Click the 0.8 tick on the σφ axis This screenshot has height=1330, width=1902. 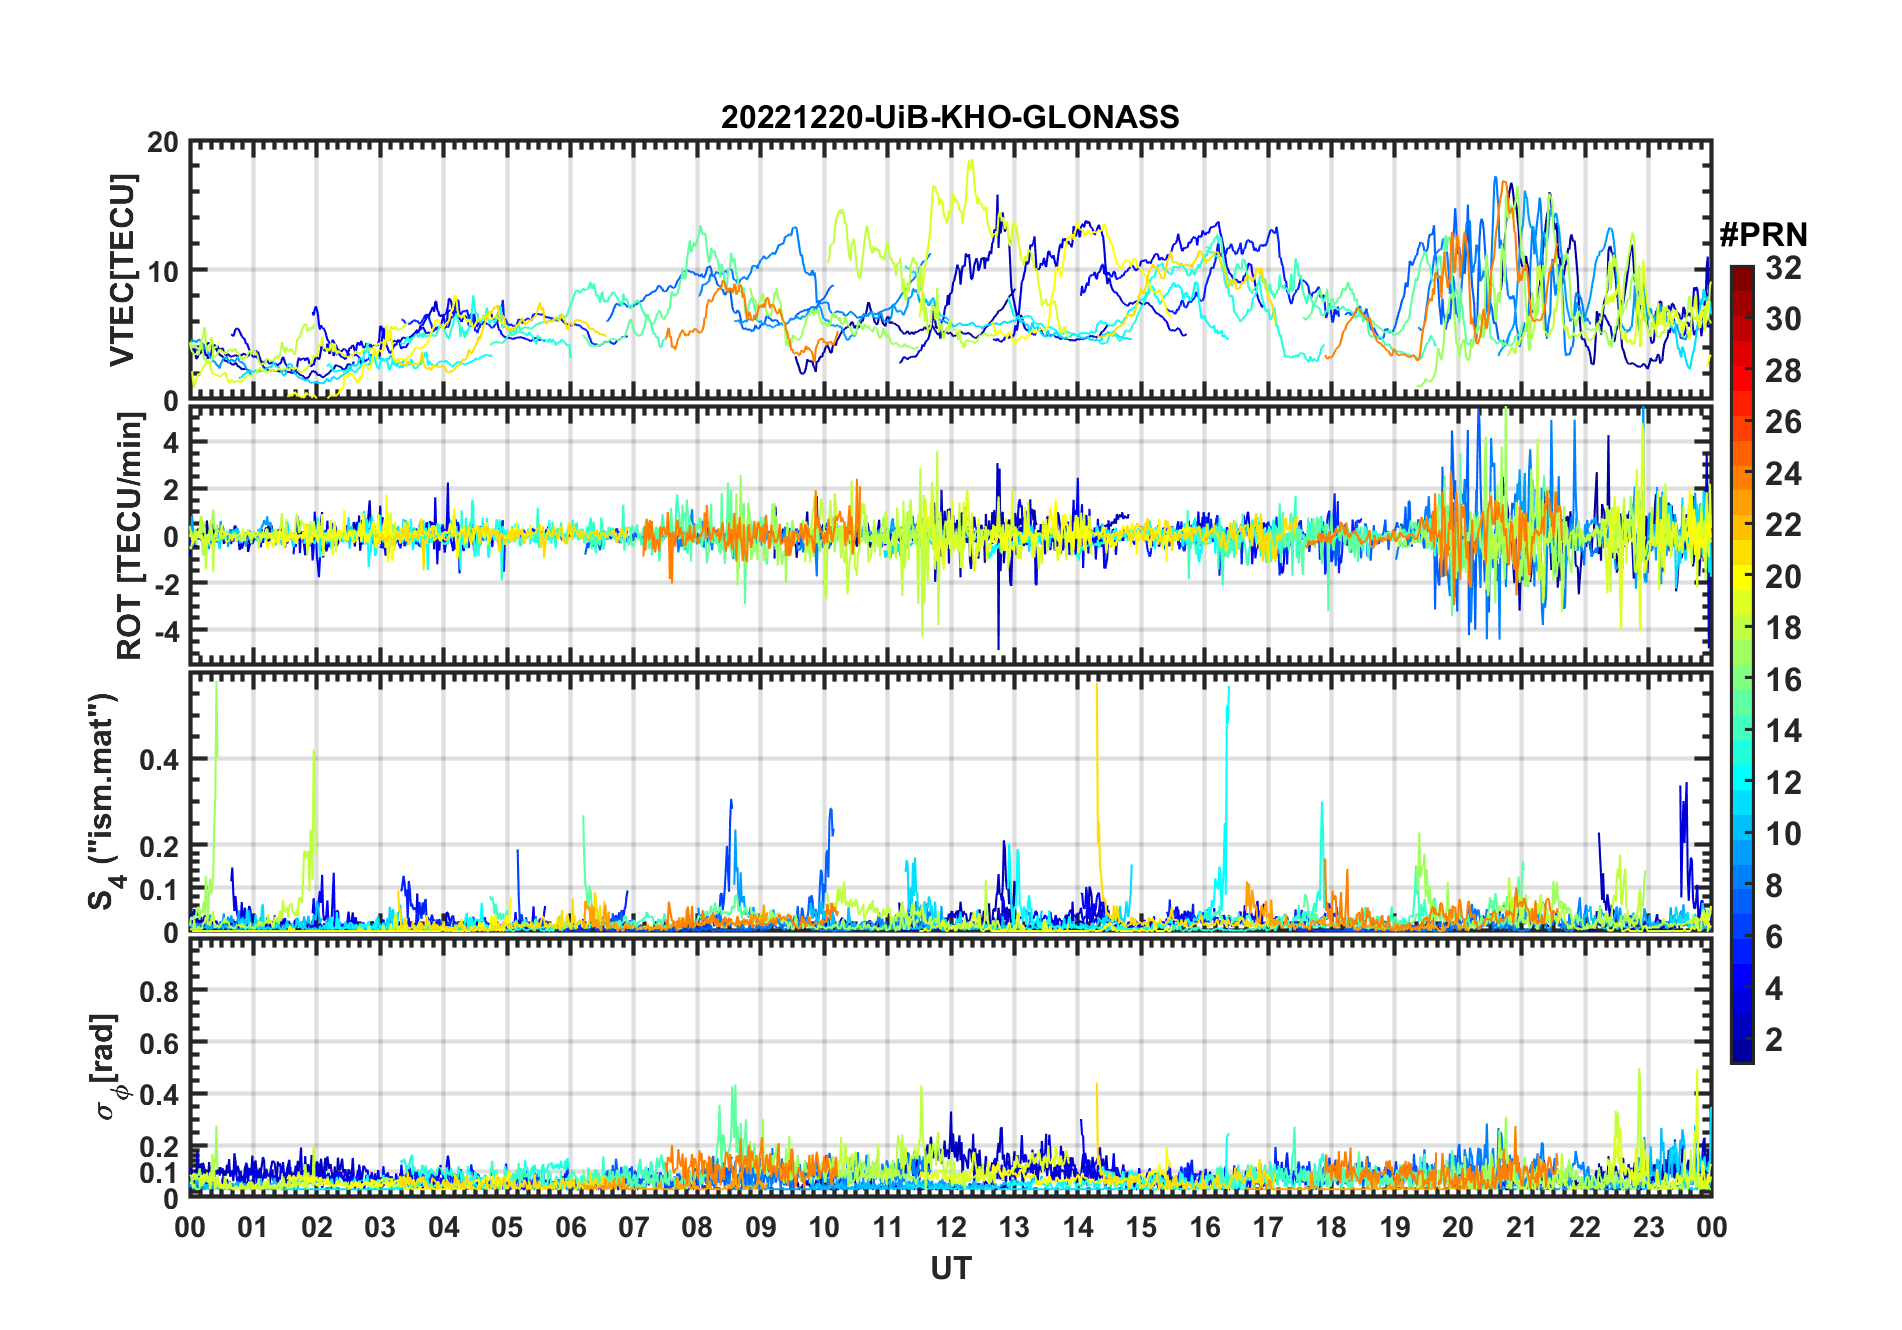tap(160, 991)
